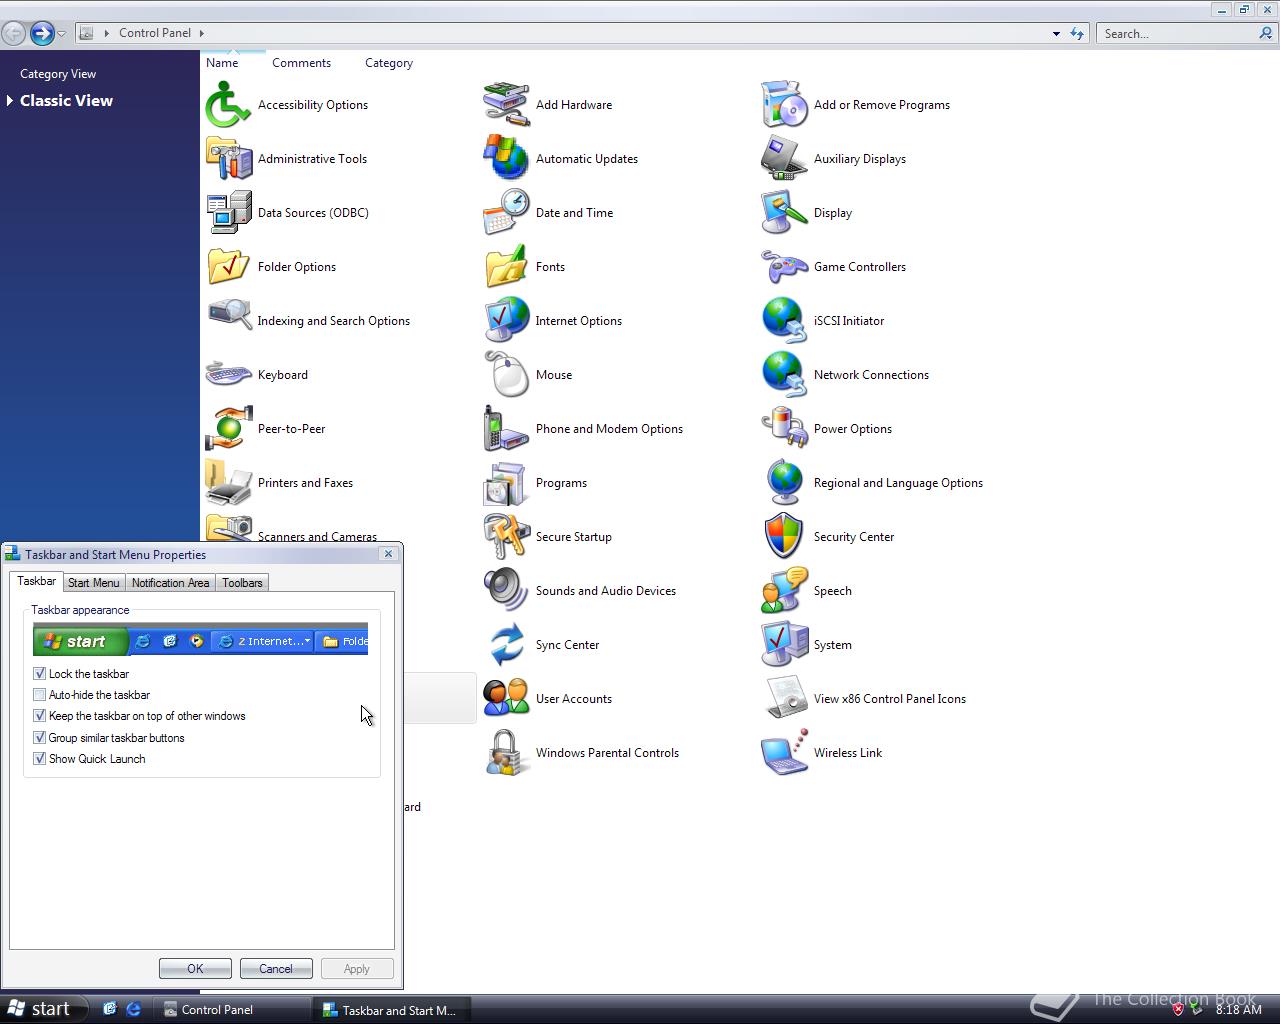This screenshot has height=1024, width=1280.
Task: Sort by Name column header
Action: pyautogui.click(x=222, y=63)
